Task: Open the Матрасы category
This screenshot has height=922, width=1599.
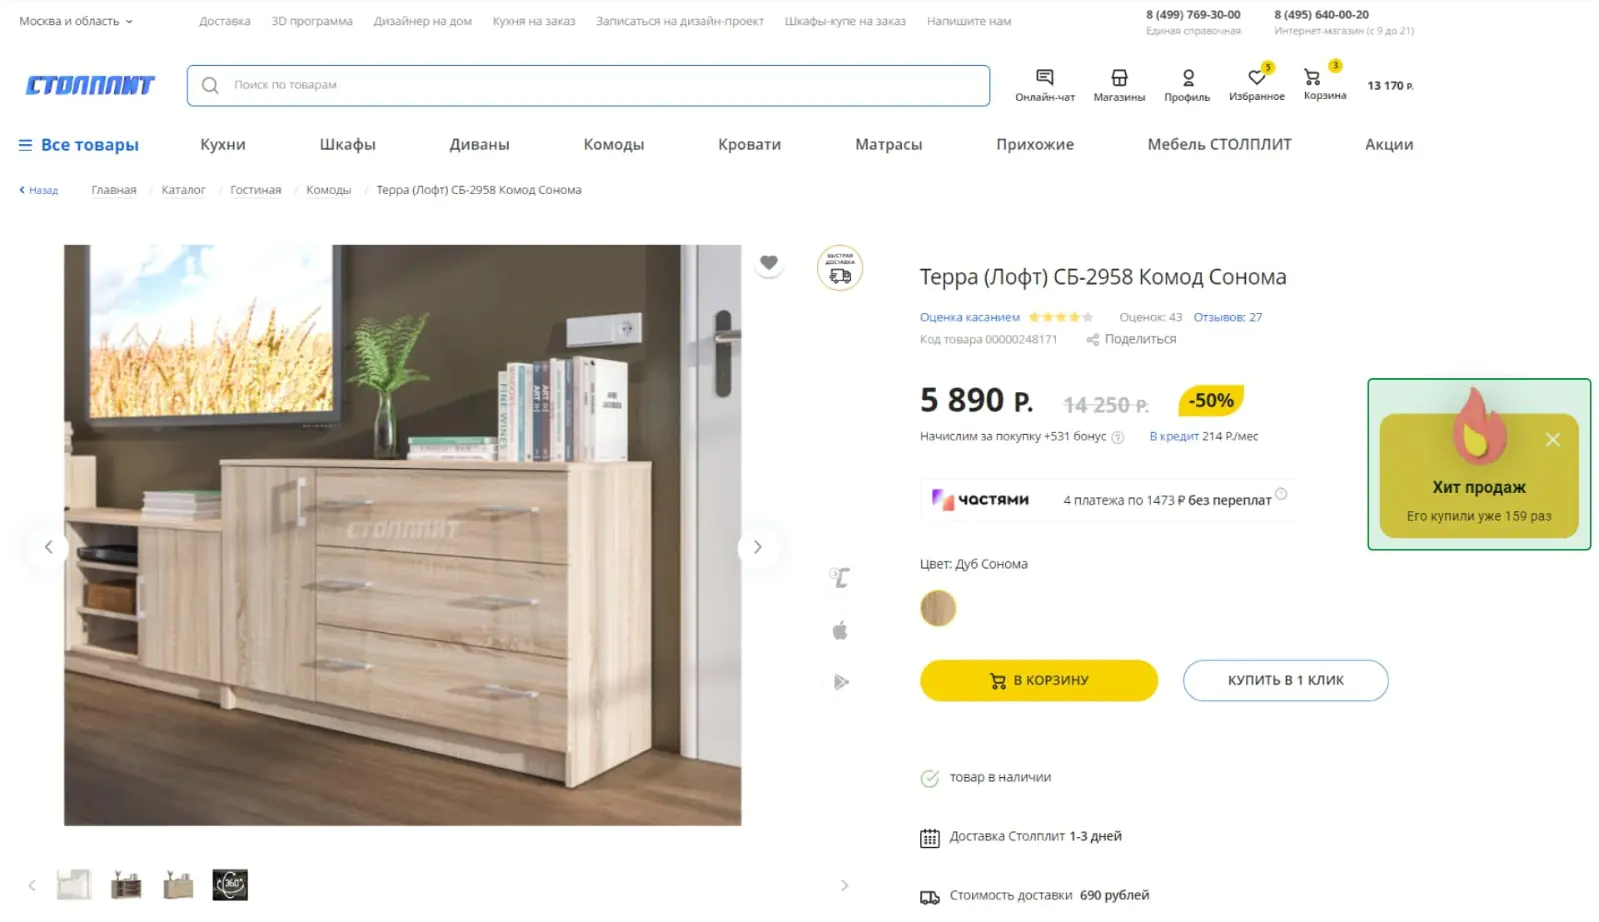Action: click(889, 144)
